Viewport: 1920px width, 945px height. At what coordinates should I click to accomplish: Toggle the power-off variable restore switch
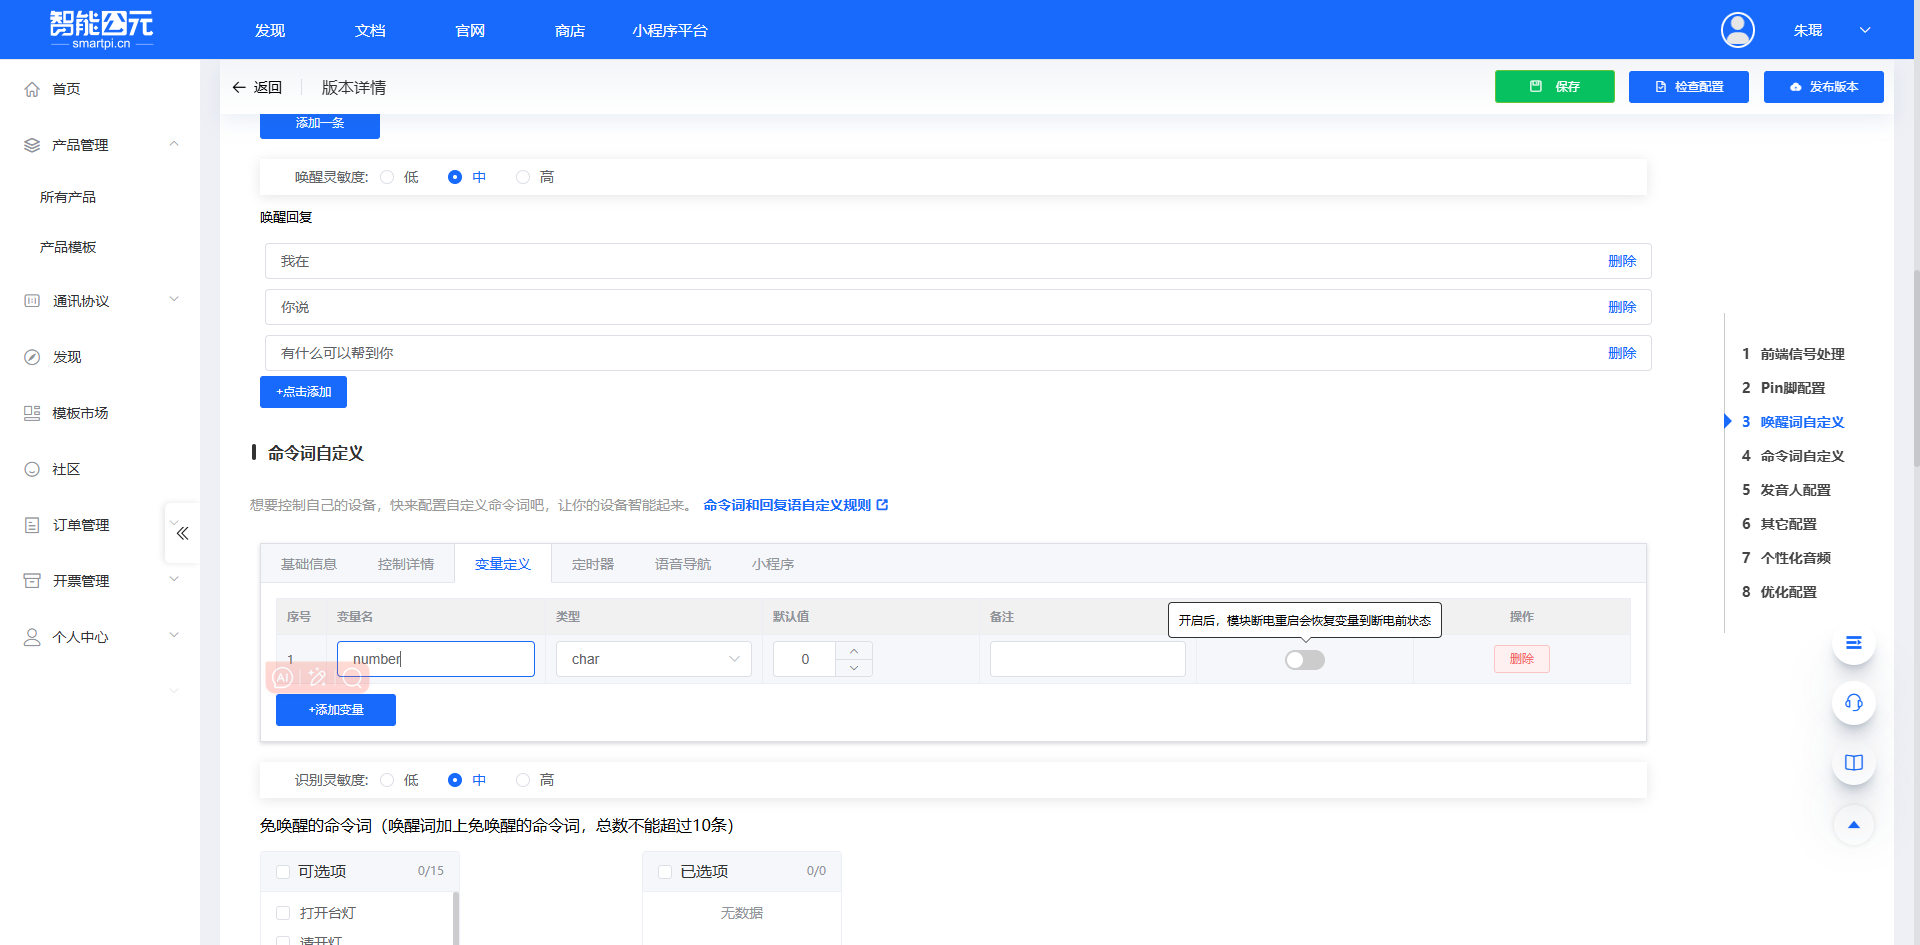click(1304, 660)
